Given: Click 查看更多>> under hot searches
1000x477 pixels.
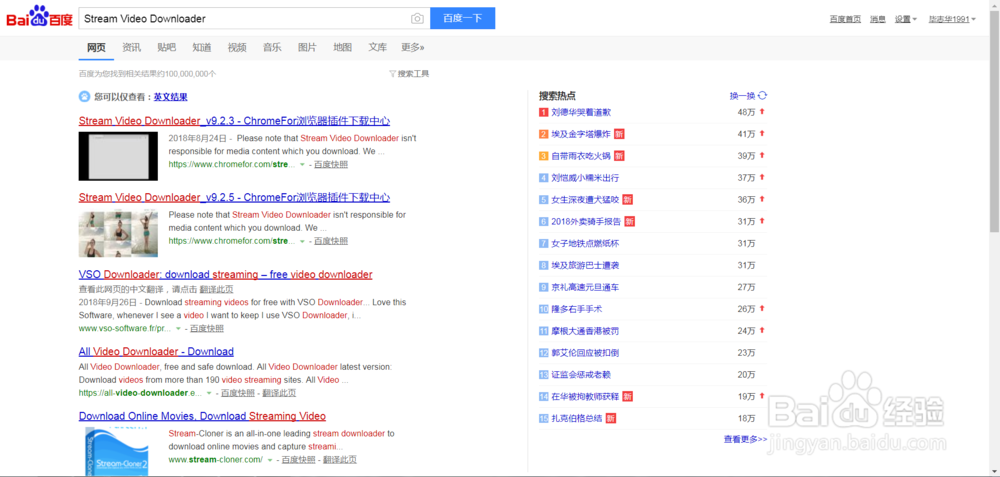Looking at the screenshot, I should pyautogui.click(x=745, y=439).
